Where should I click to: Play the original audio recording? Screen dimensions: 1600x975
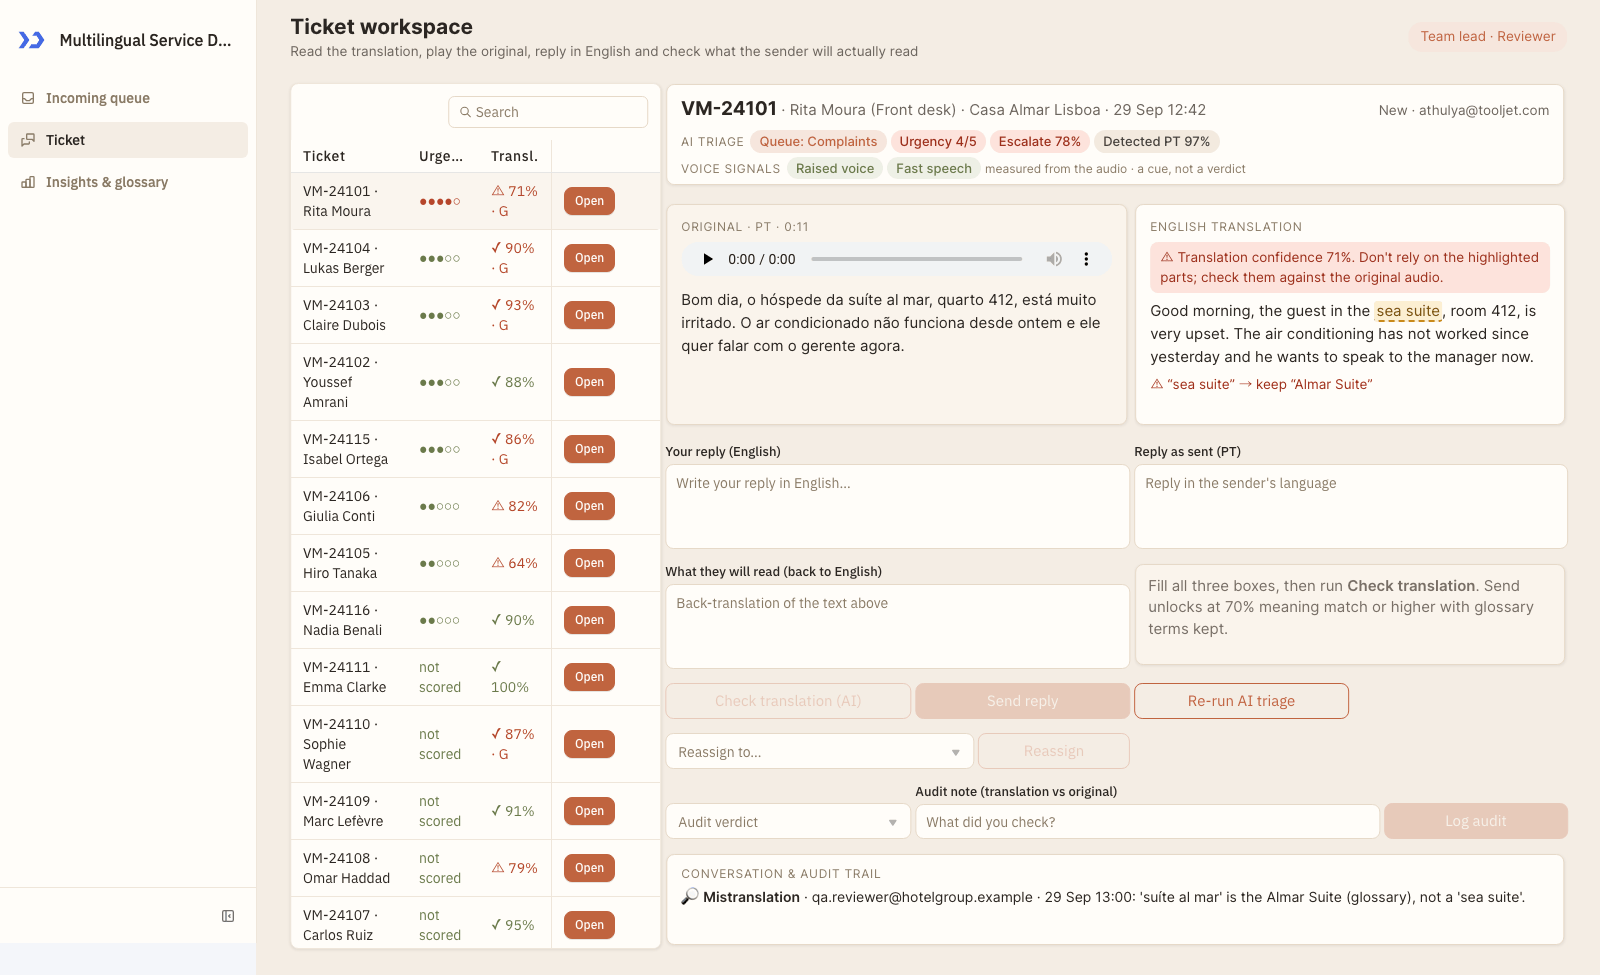(x=708, y=259)
